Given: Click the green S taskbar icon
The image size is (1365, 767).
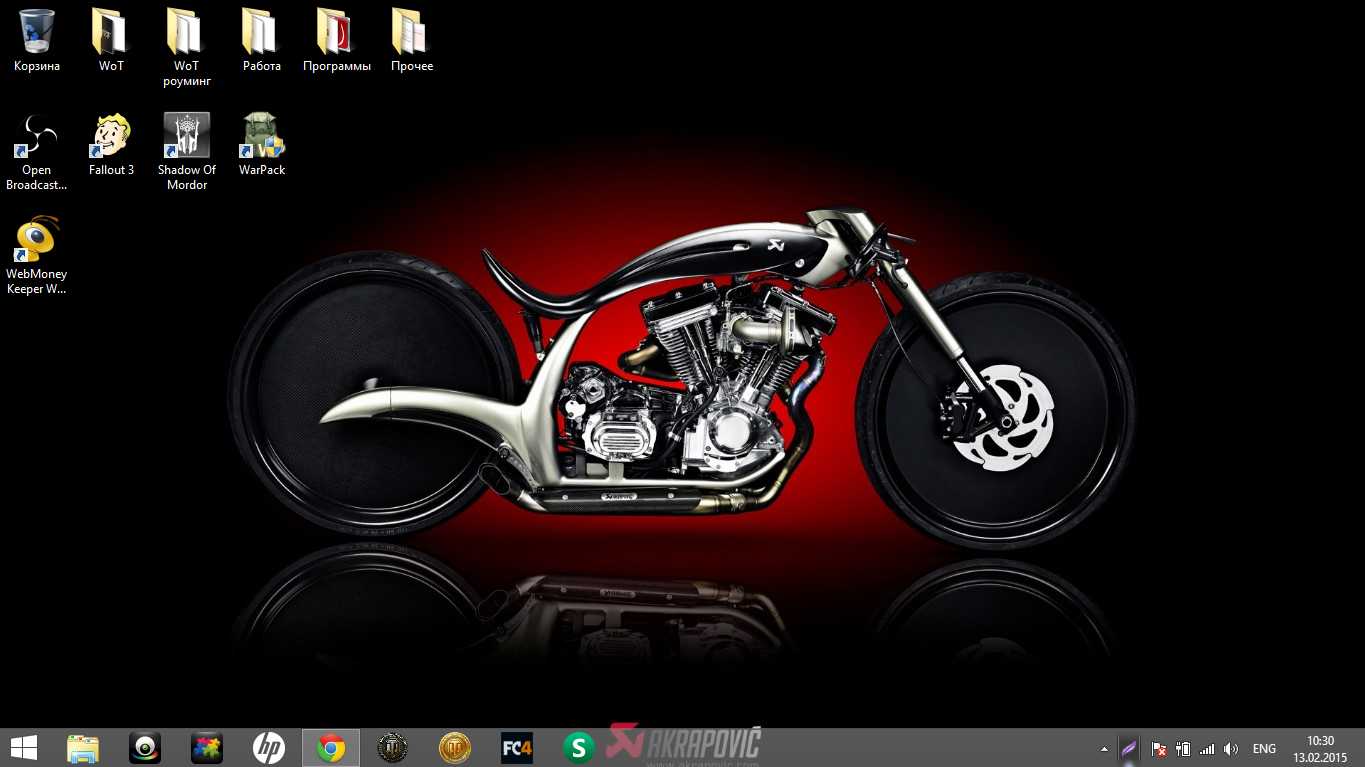Looking at the screenshot, I should (579, 748).
